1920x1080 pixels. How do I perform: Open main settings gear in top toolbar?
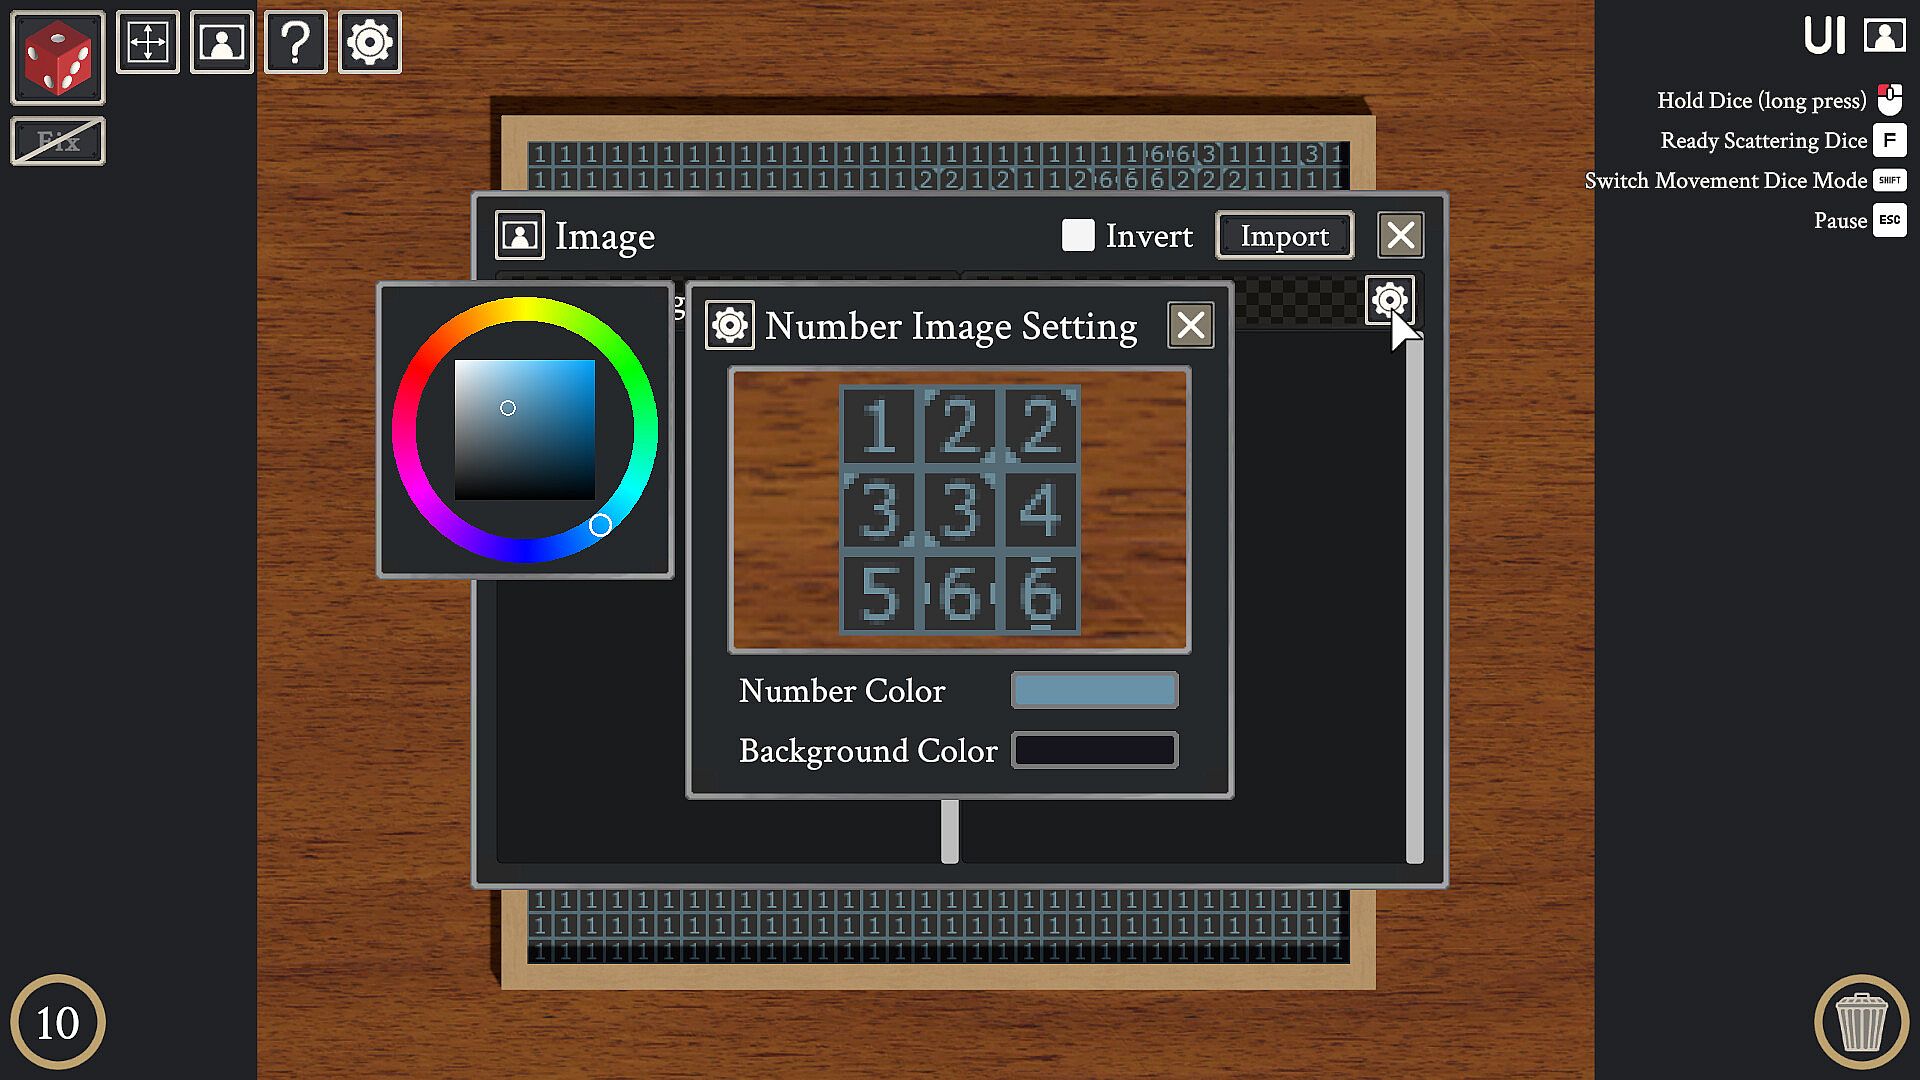pyautogui.click(x=369, y=42)
